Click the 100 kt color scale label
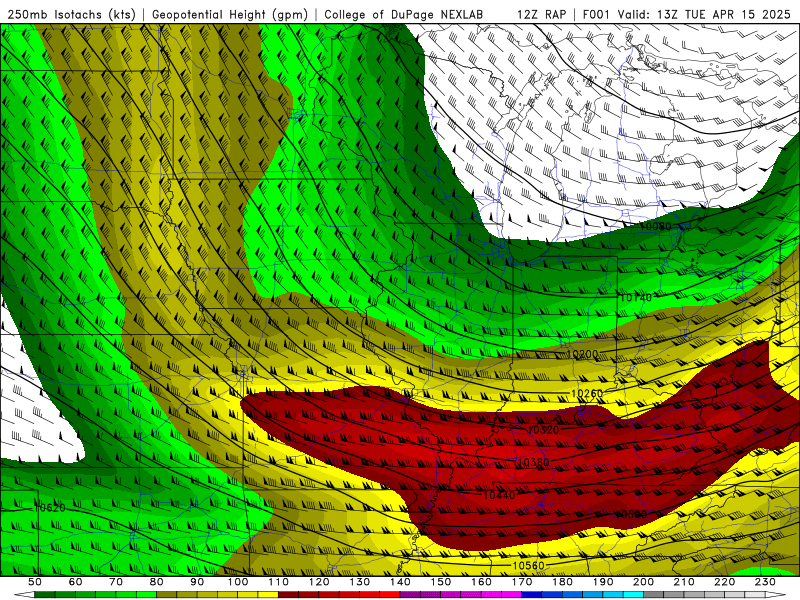Viewport: 800px width, 600px height. pyautogui.click(x=238, y=582)
